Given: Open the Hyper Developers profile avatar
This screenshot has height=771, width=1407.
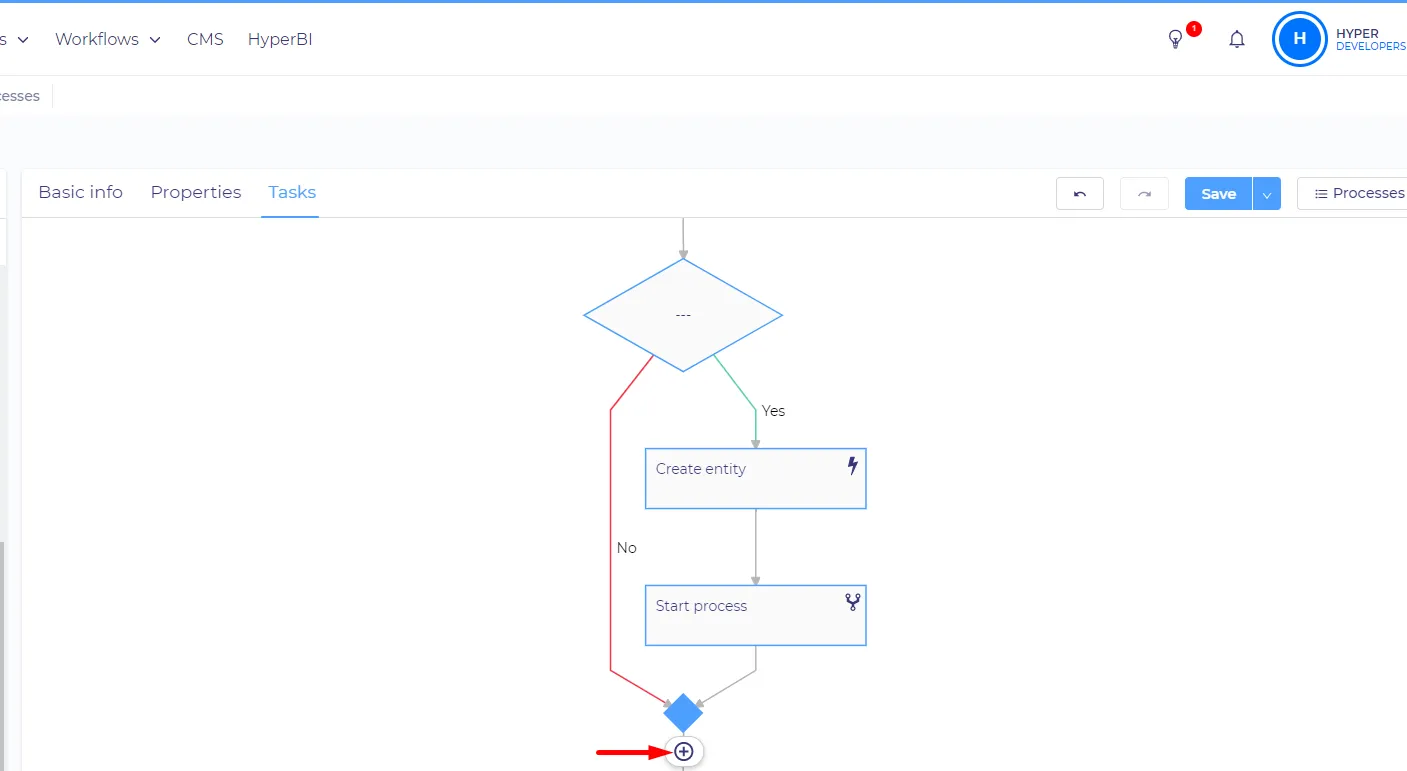Looking at the screenshot, I should 1299,39.
